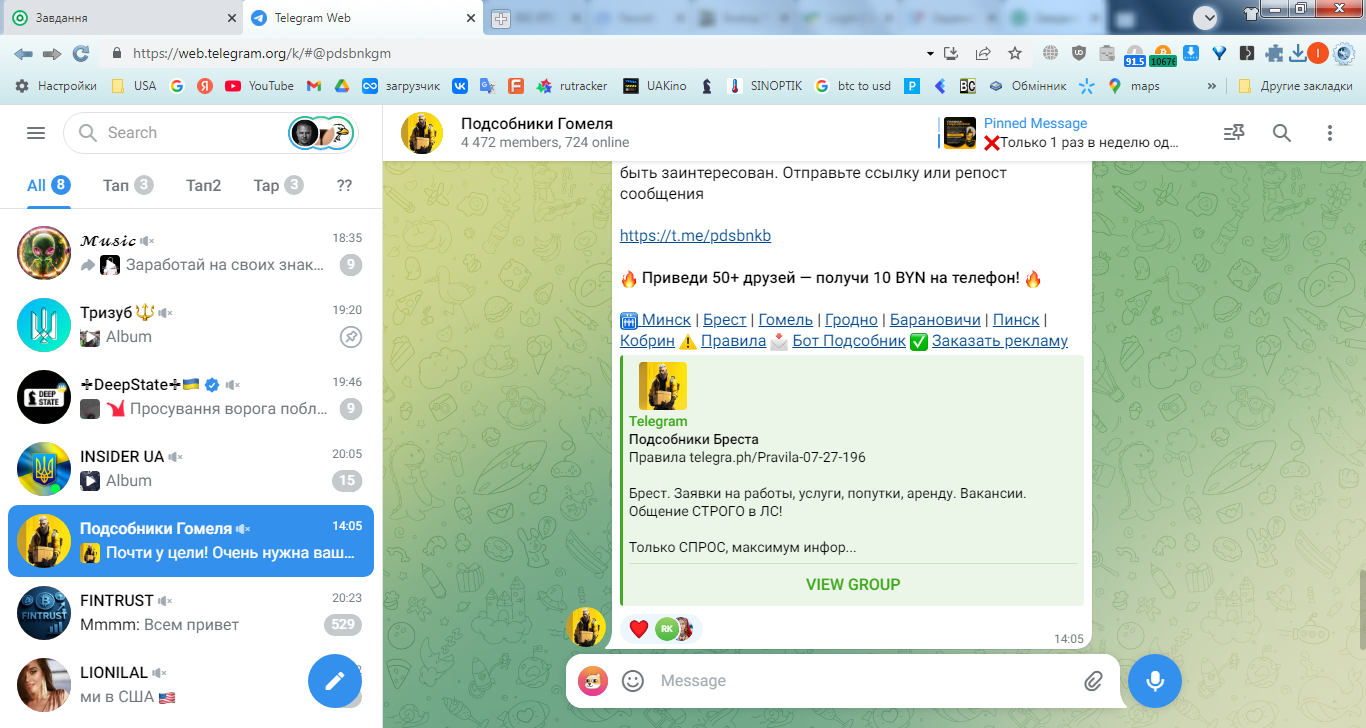Switch to the All chats folder
This screenshot has width=1366, height=728.
(47, 185)
